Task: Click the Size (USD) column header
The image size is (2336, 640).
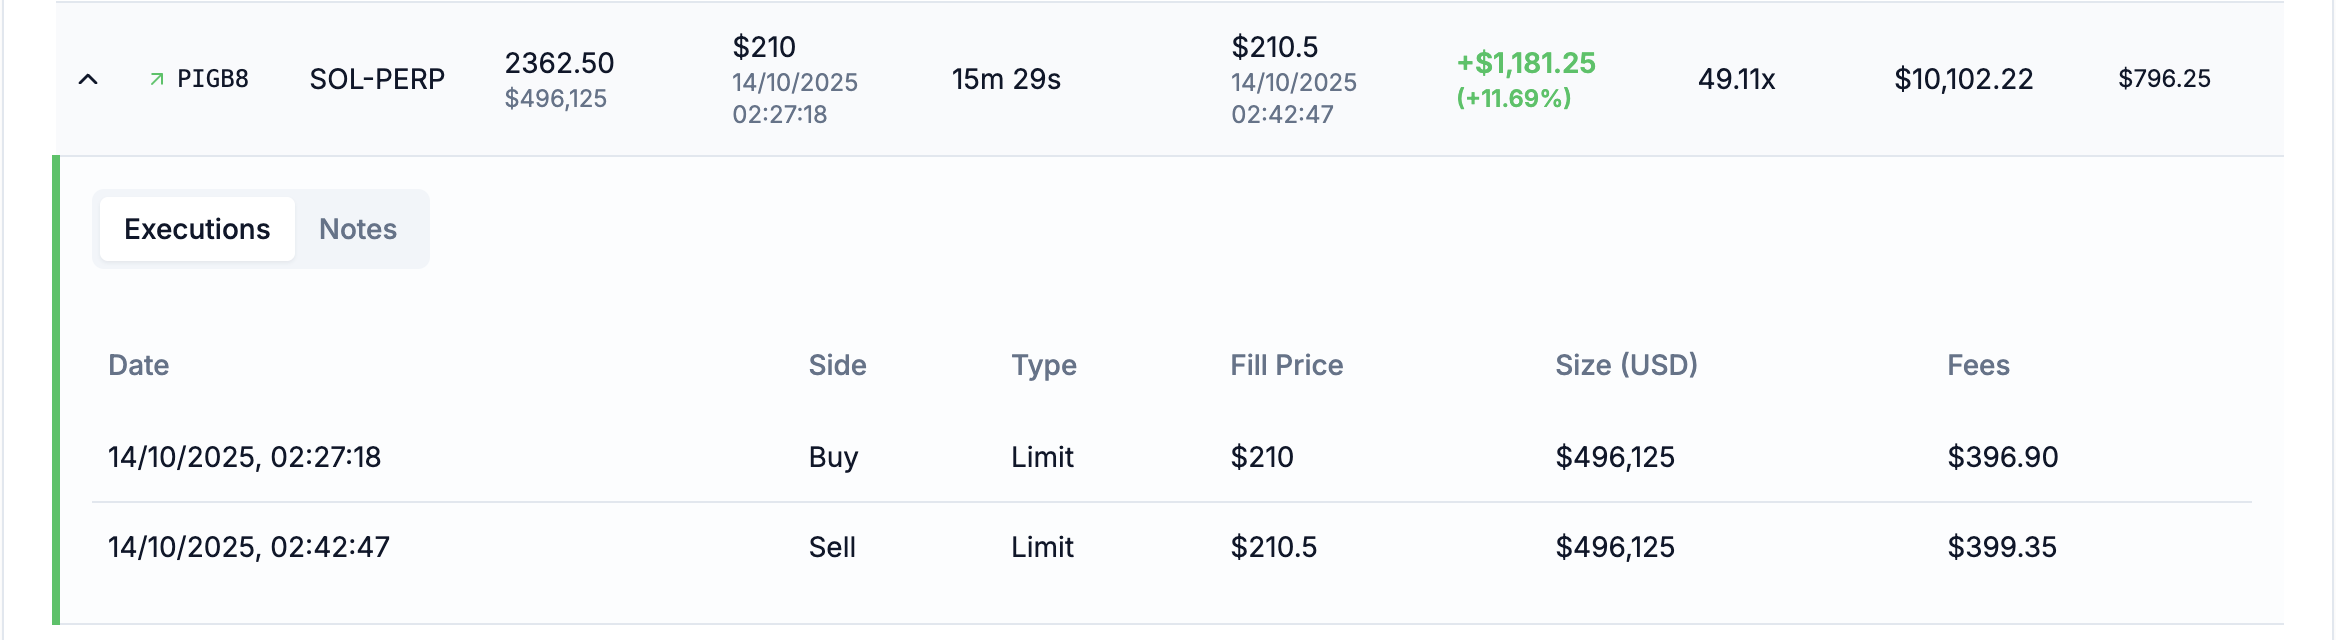Action: pyautogui.click(x=1626, y=365)
